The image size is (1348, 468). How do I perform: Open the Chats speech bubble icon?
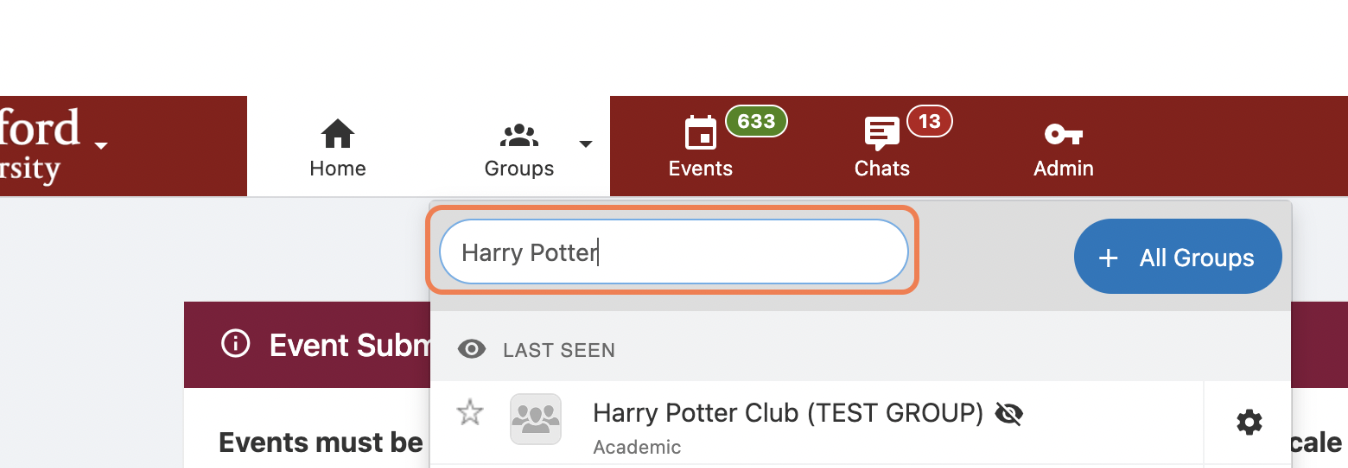[881, 134]
